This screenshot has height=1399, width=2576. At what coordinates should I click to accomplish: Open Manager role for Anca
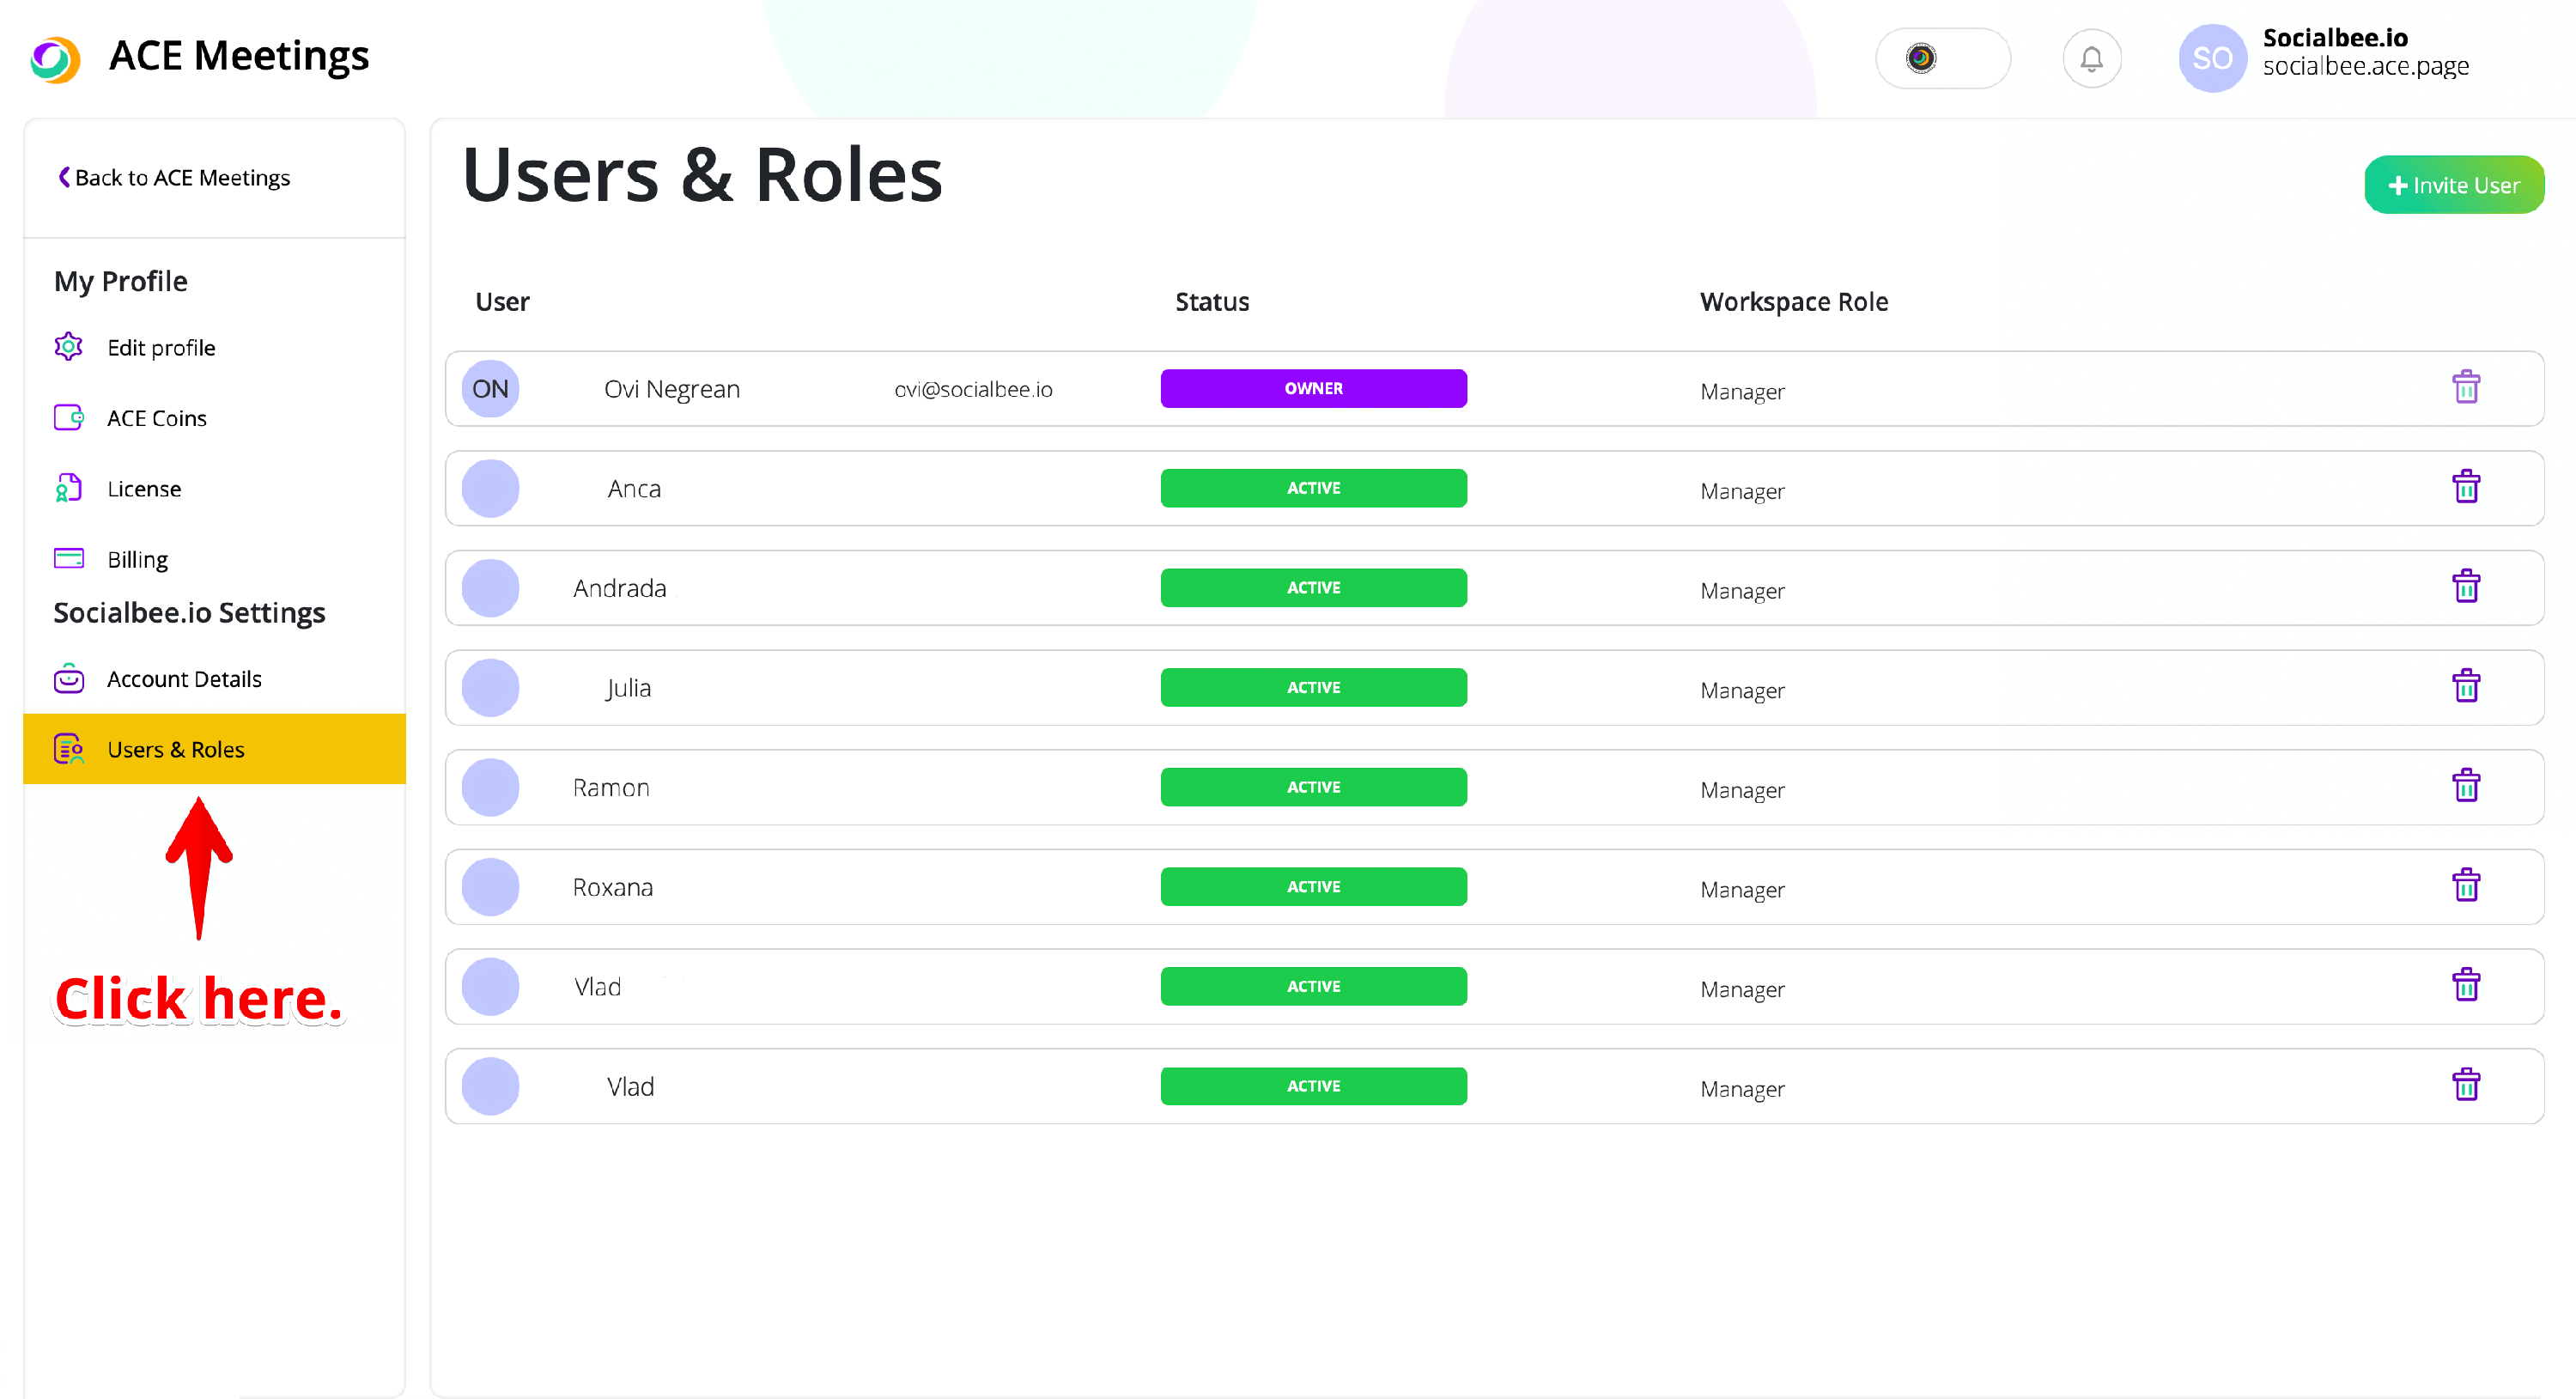1741,491
